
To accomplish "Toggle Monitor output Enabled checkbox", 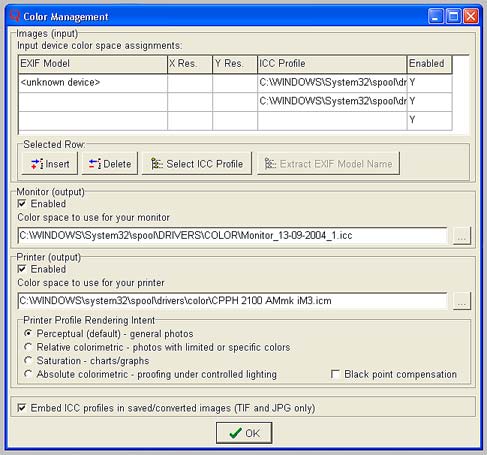I will pos(22,204).
